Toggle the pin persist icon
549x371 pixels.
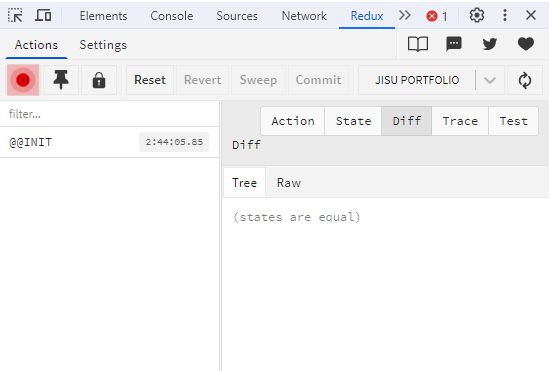(61, 80)
